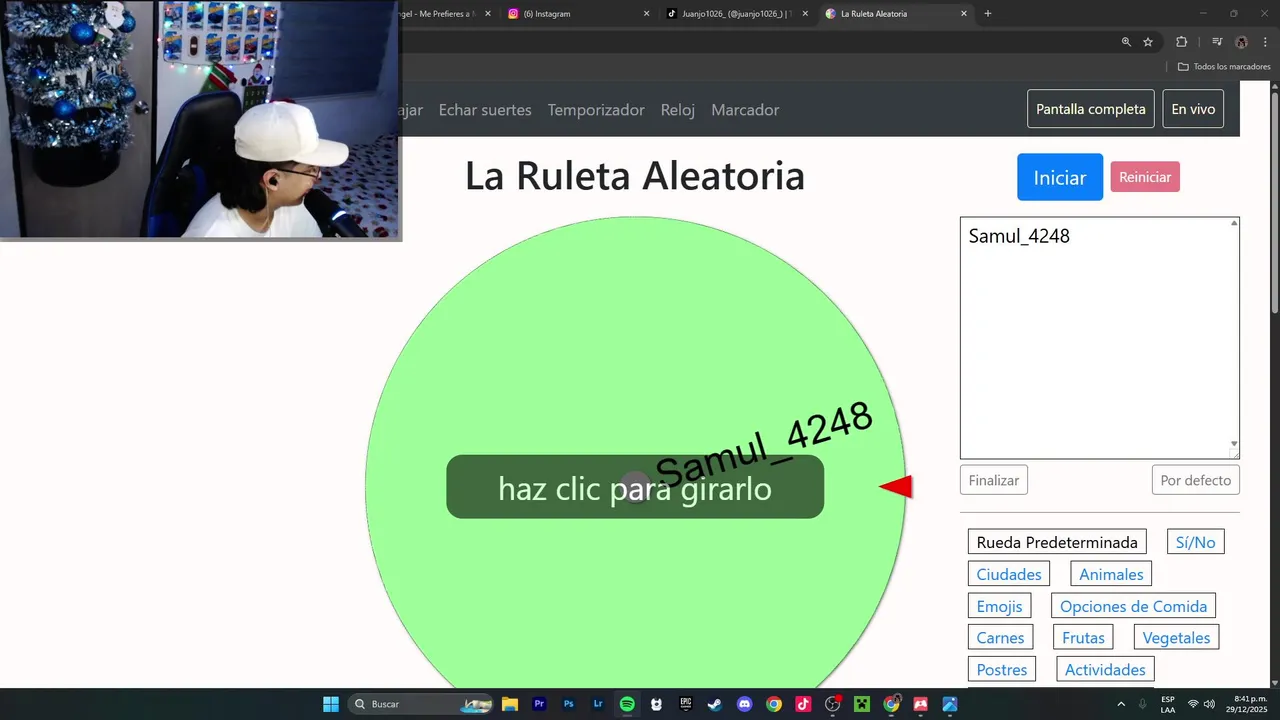Select the Rueda Predeterminada preset

point(1057,542)
